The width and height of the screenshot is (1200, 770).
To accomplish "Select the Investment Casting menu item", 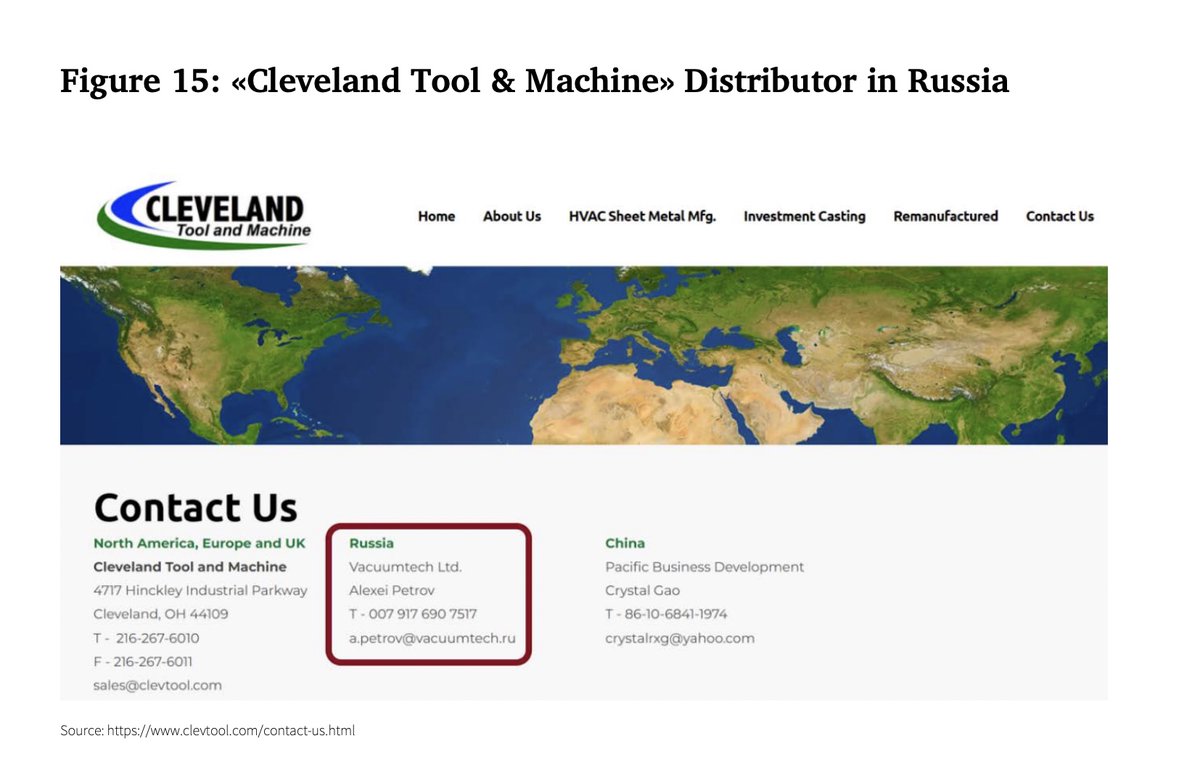I will coord(804,216).
